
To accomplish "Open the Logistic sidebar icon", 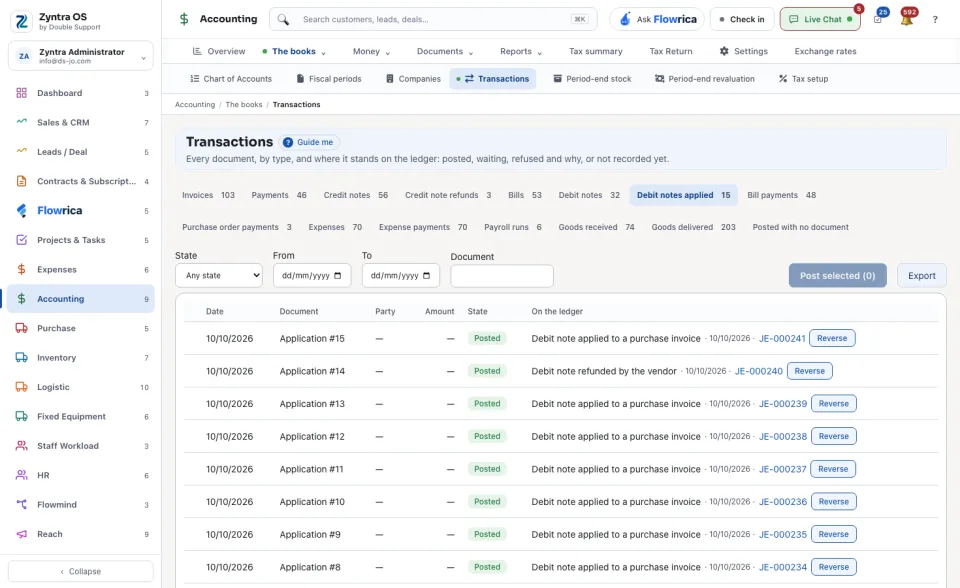I will pos(21,387).
